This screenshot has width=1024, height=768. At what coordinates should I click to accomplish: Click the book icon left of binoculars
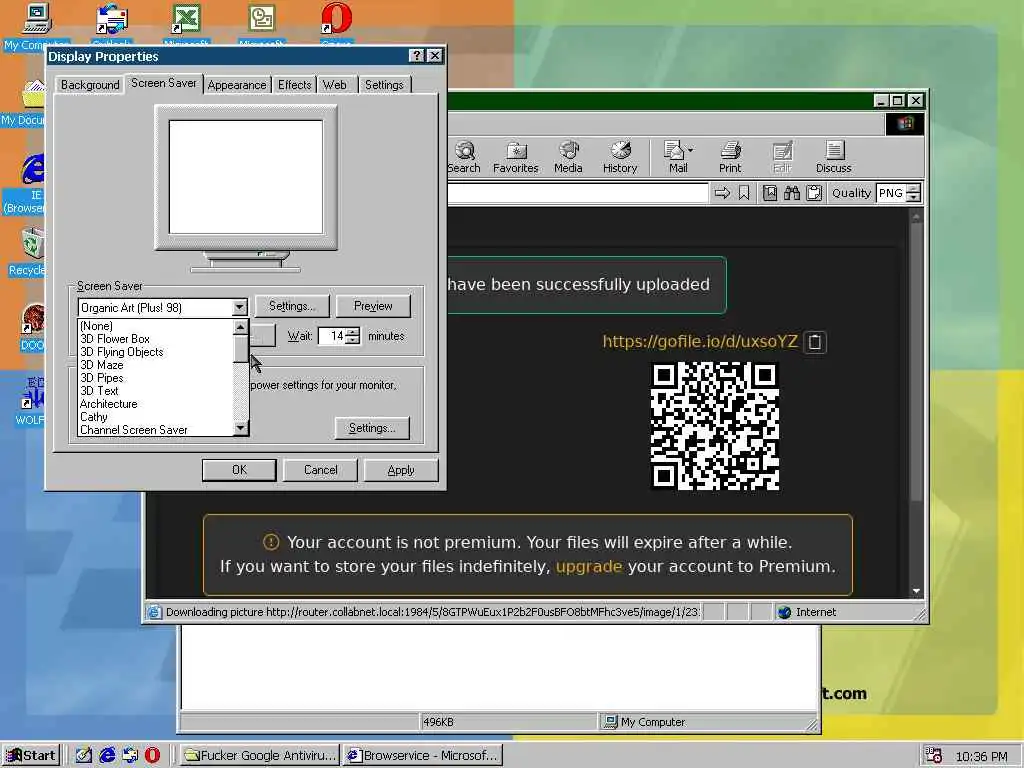click(x=770, y=193)
